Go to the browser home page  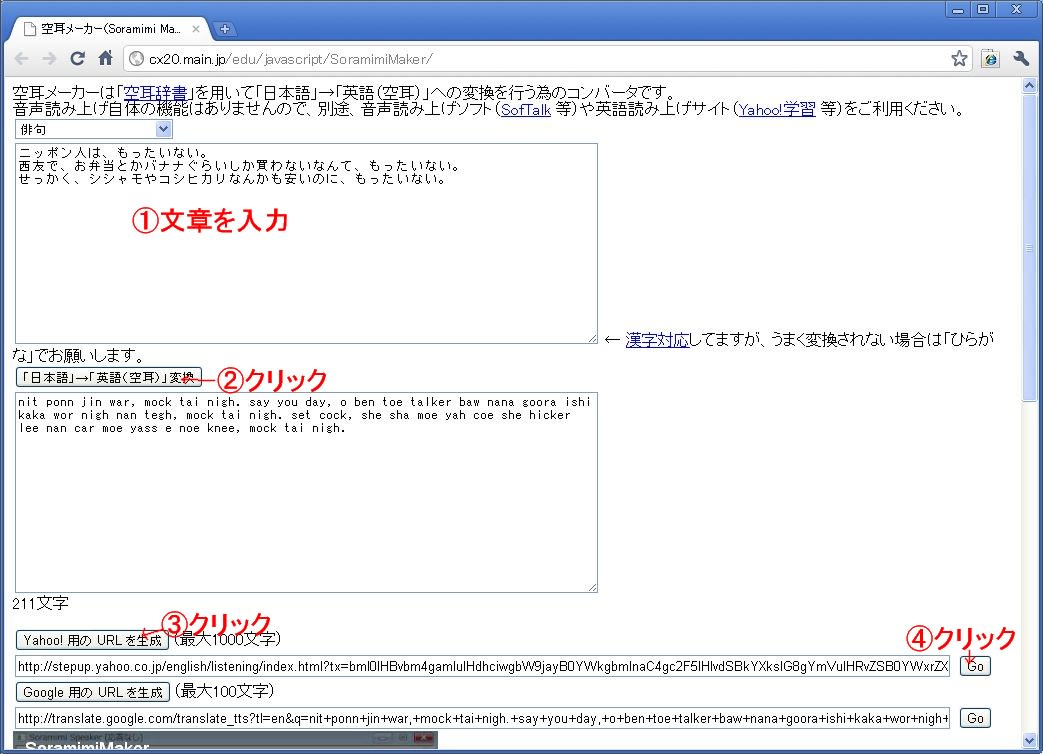[105, 59]
